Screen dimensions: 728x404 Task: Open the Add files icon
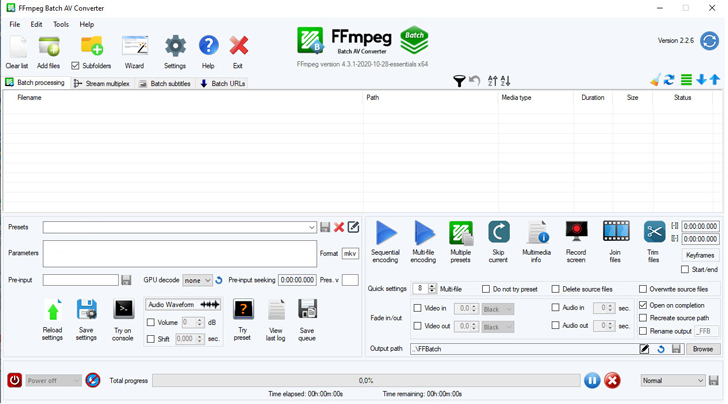49,46
